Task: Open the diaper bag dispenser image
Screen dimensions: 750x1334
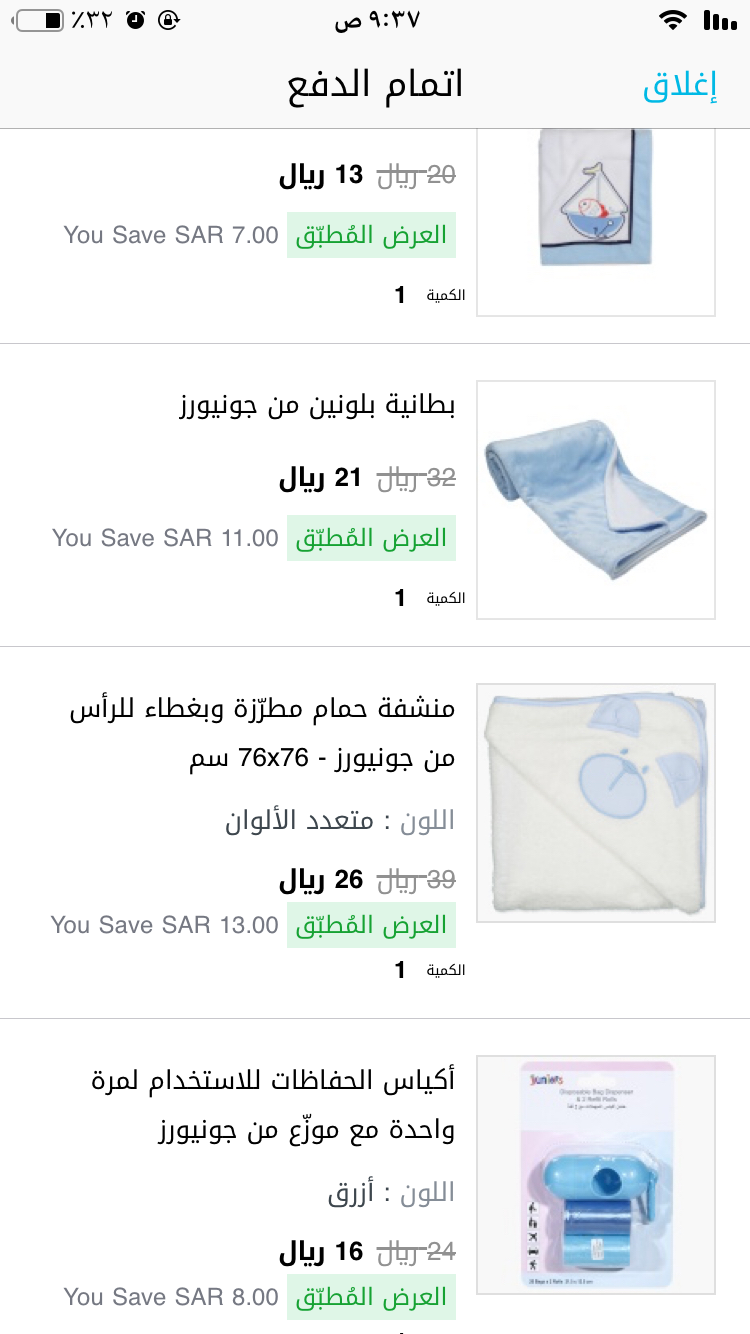Action: 596,1175
